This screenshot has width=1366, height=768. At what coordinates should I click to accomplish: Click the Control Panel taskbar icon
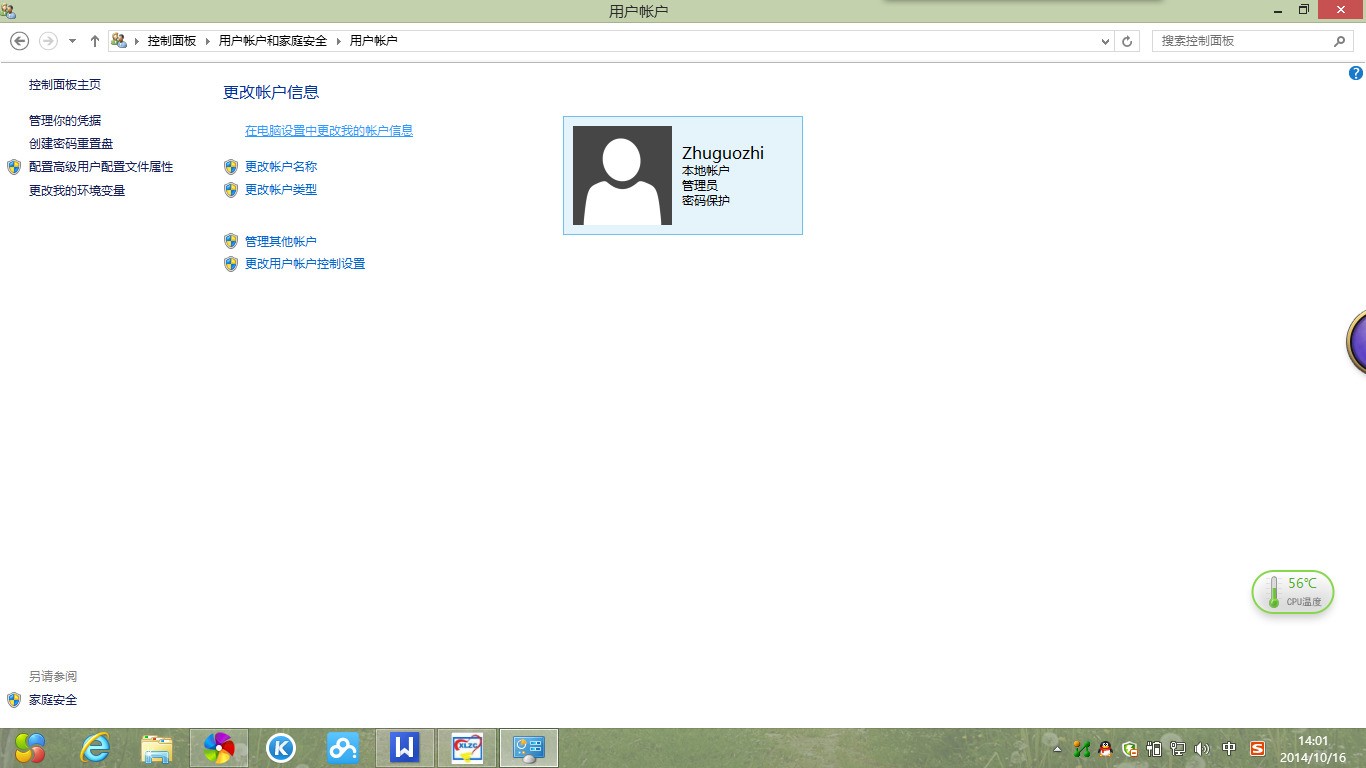click(x=529, y=748)
